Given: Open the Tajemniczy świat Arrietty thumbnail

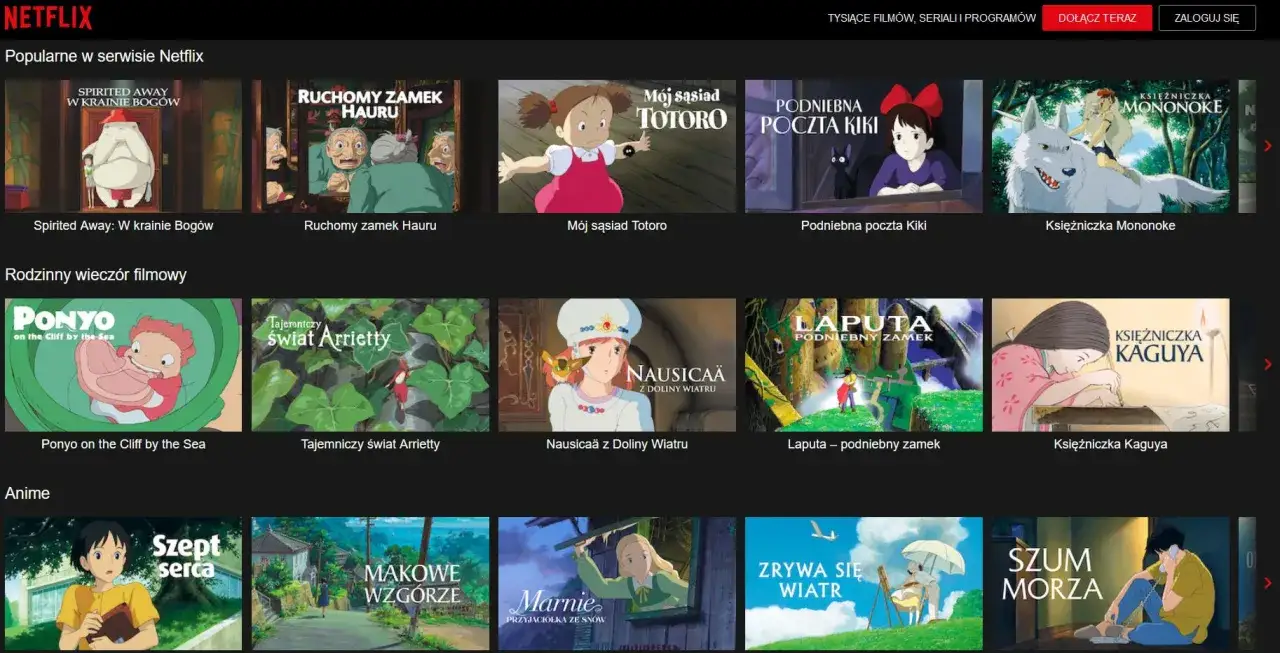Looking at the screenshot, I should click(370, 365).
